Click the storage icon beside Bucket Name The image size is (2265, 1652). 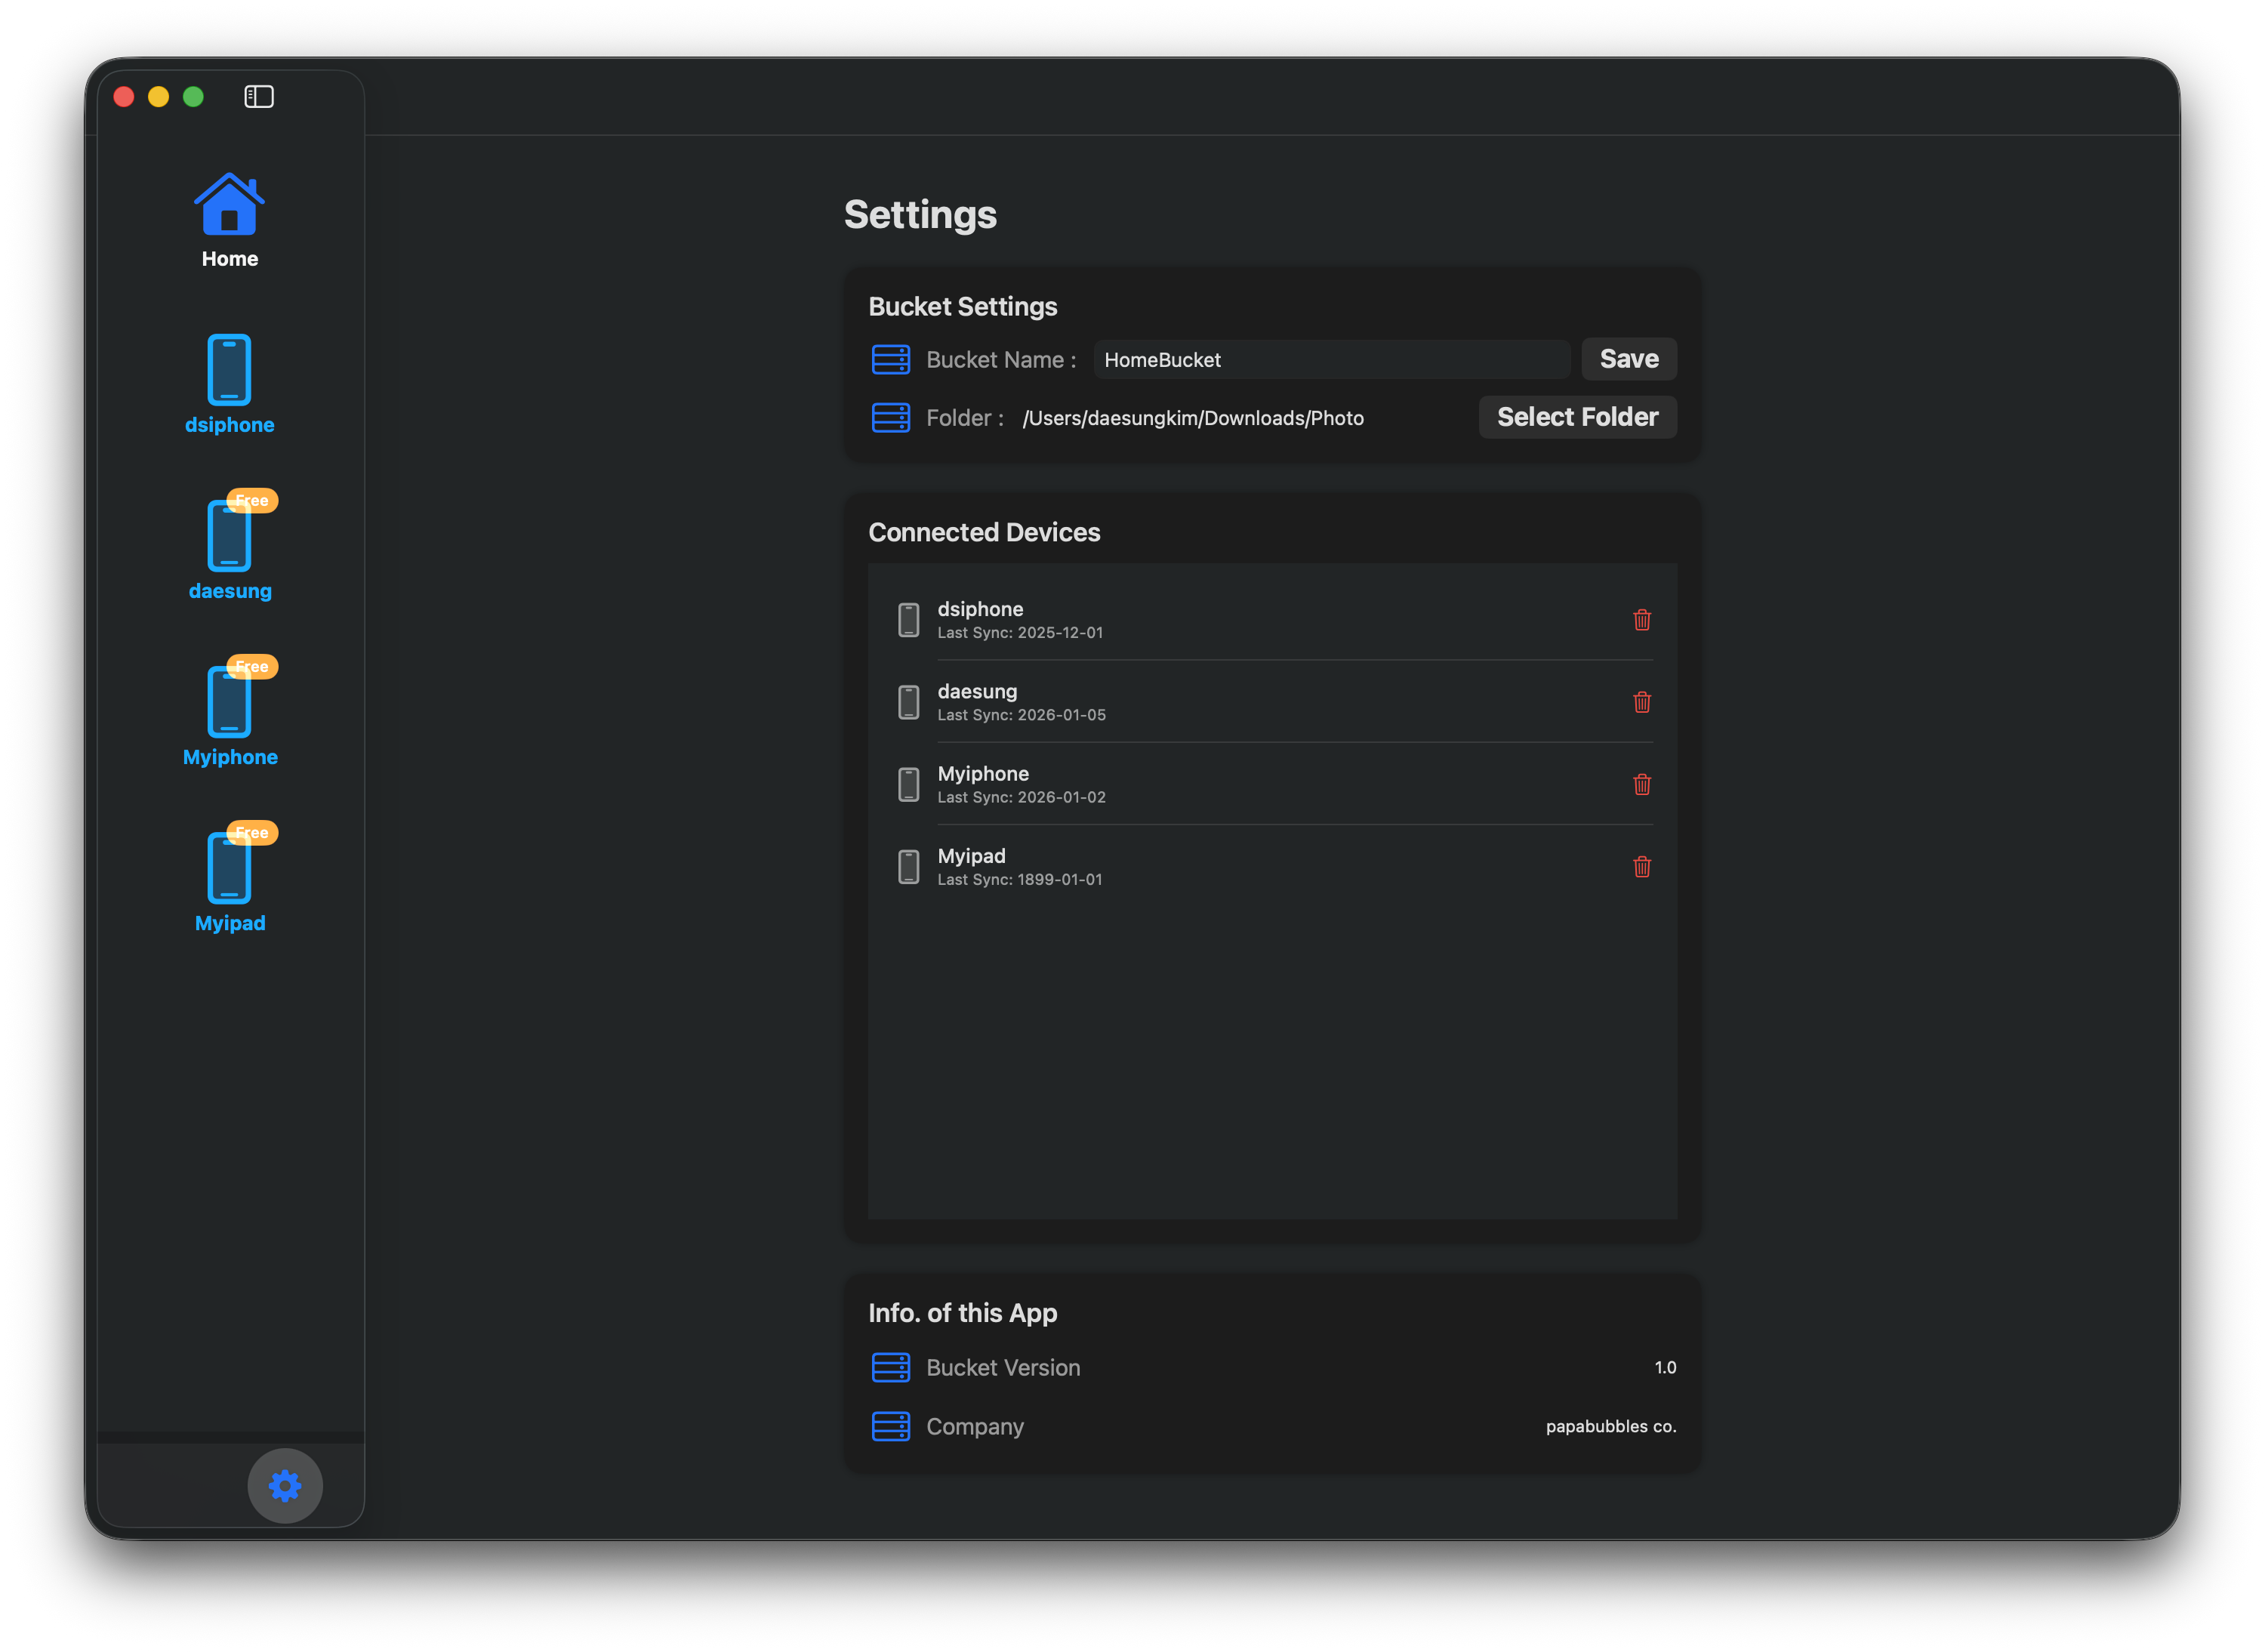[x=890, y=359]
